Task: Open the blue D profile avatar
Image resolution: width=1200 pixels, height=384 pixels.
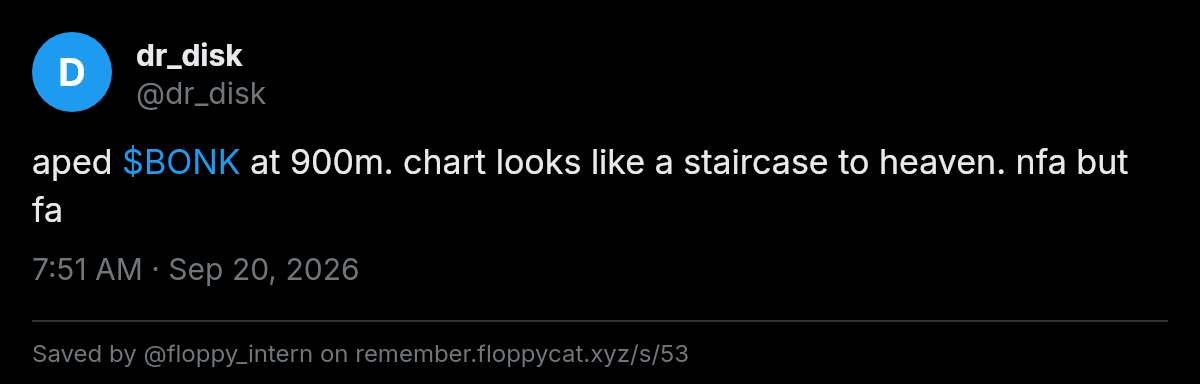Action: point(71,72)
